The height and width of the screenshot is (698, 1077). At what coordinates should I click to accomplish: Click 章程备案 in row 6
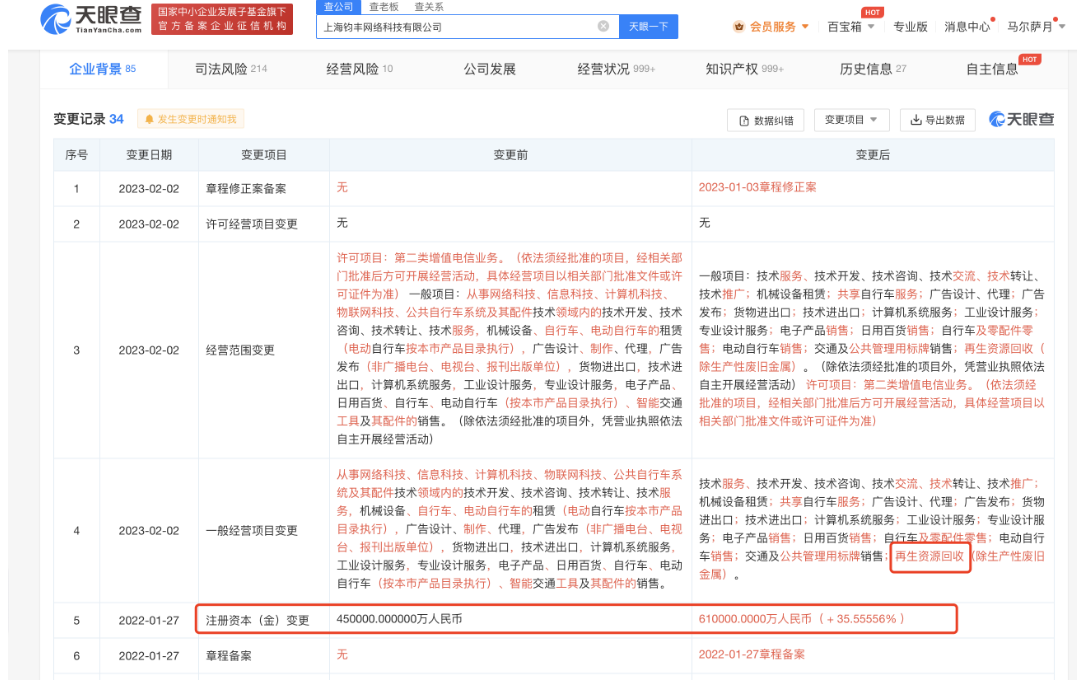(x=228, y=656)
